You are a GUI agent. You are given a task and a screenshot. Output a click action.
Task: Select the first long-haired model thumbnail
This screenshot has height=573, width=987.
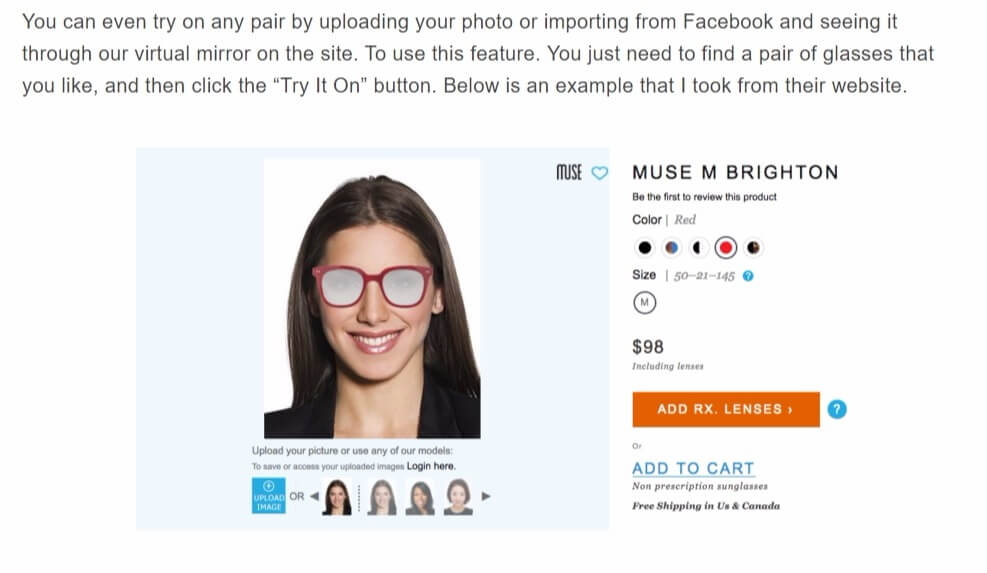pos(339,496)
